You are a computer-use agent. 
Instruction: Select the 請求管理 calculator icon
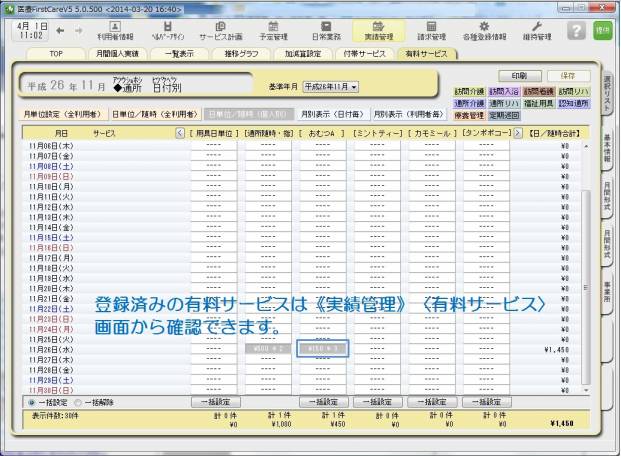[432, 31]
